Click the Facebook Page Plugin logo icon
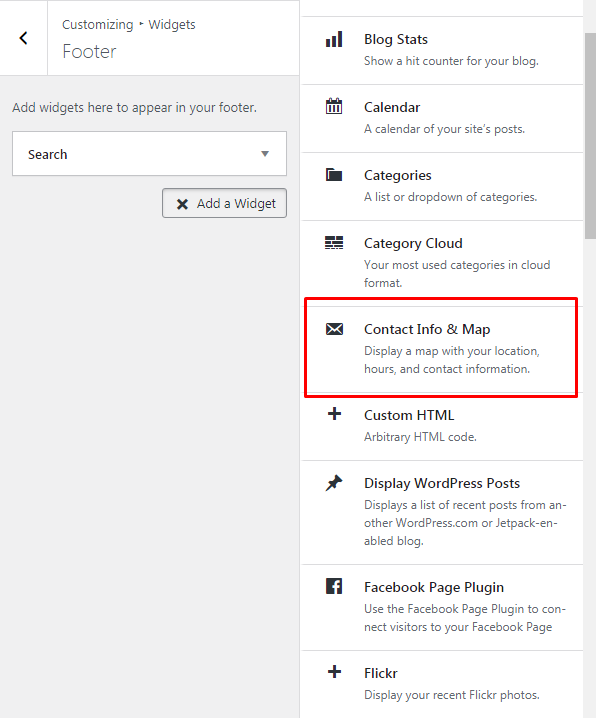596x718 pixels. [334, 586]
